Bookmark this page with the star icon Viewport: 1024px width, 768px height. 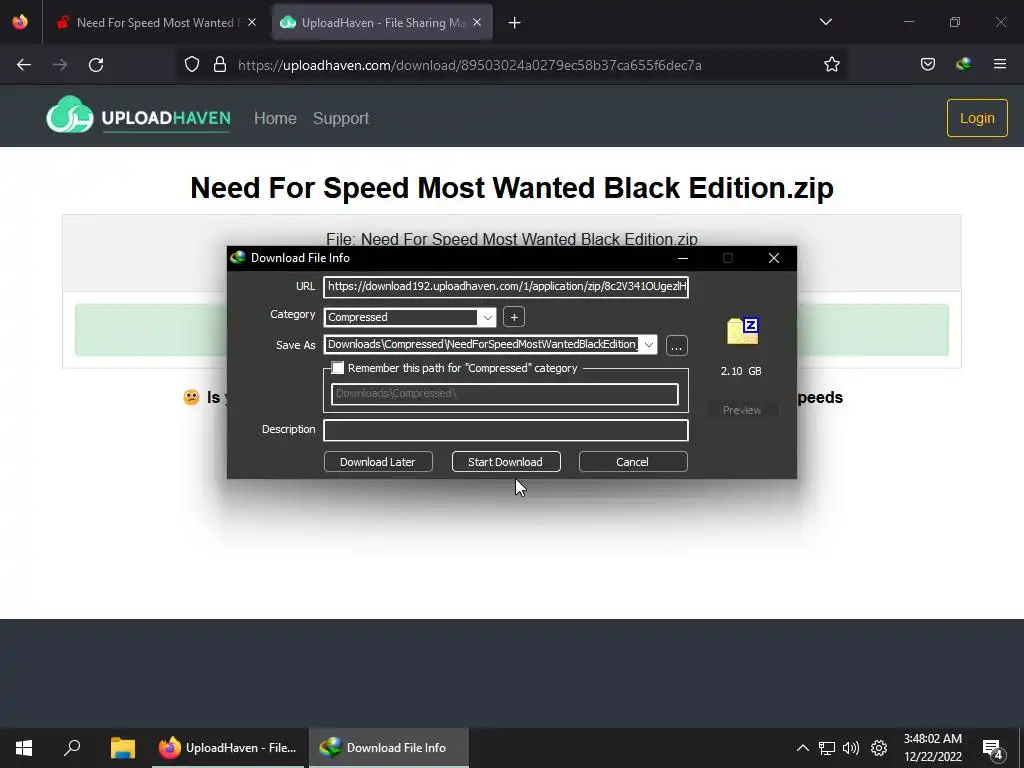point(831,65)
